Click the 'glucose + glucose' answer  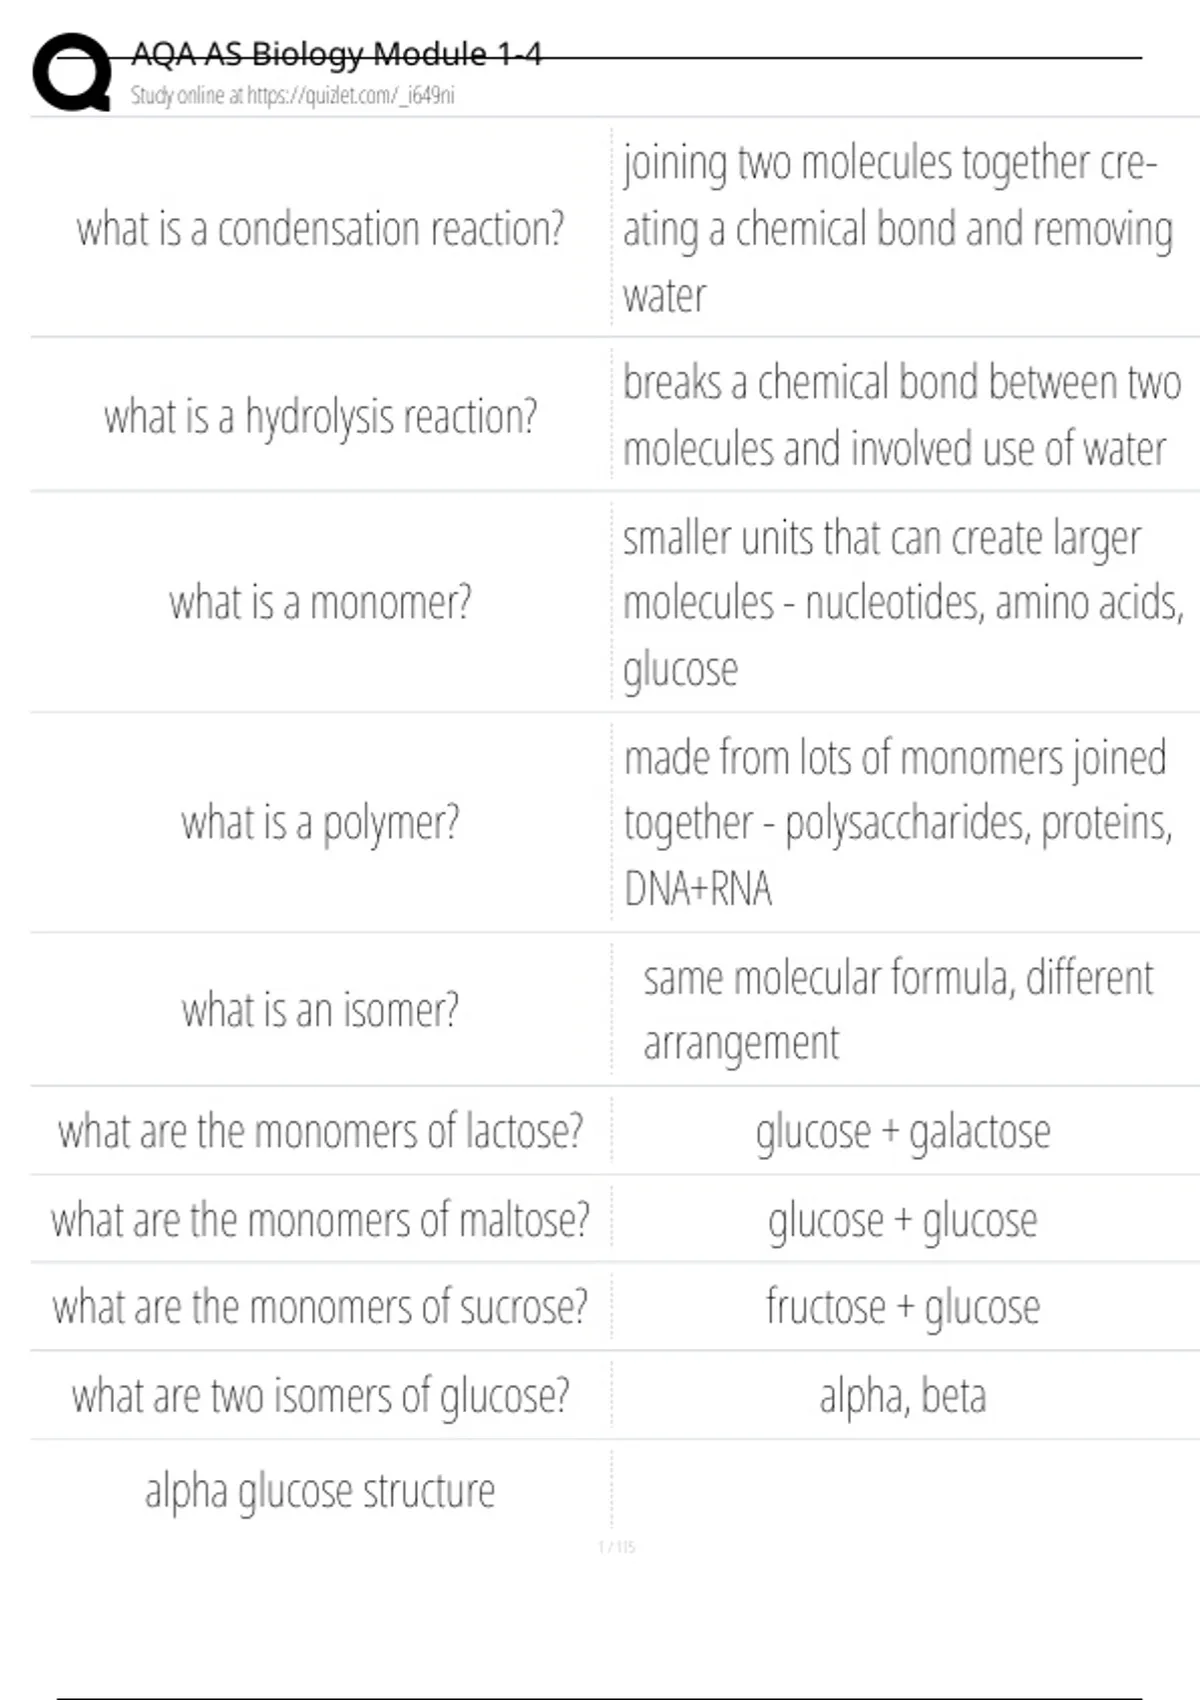[x=903, y=1220]
